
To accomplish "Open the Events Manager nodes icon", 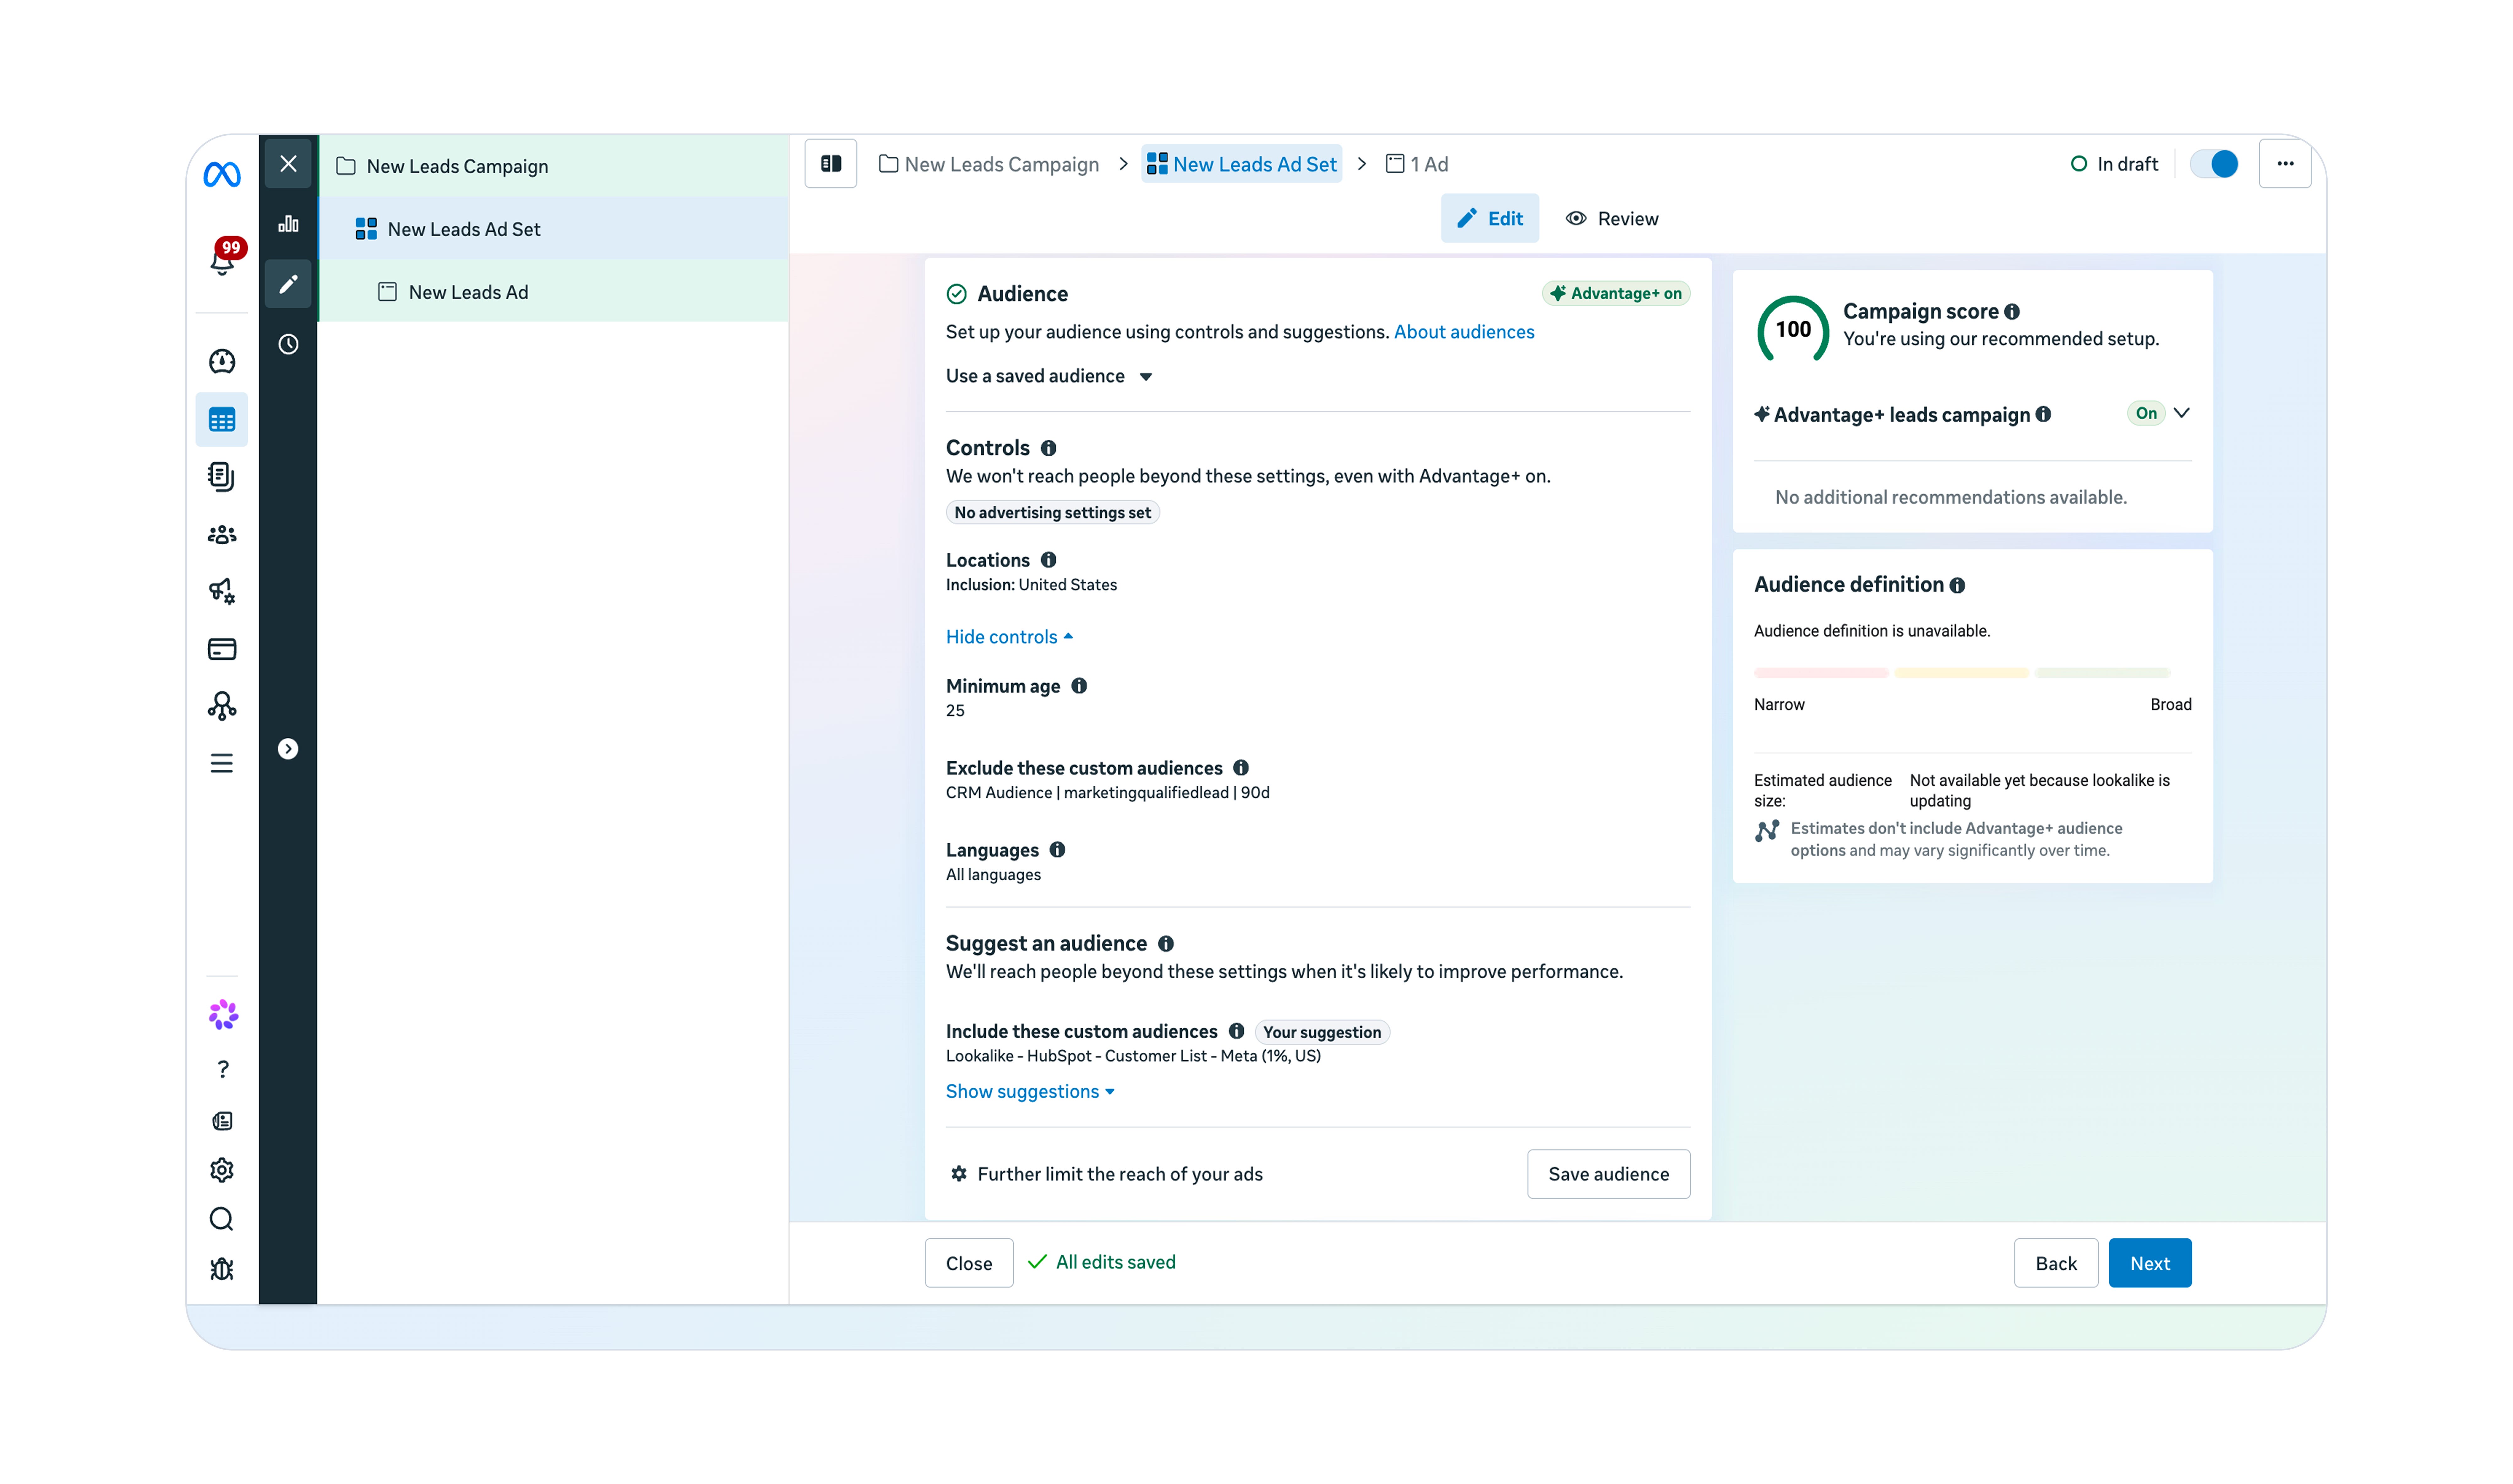I will pos(222,706).
